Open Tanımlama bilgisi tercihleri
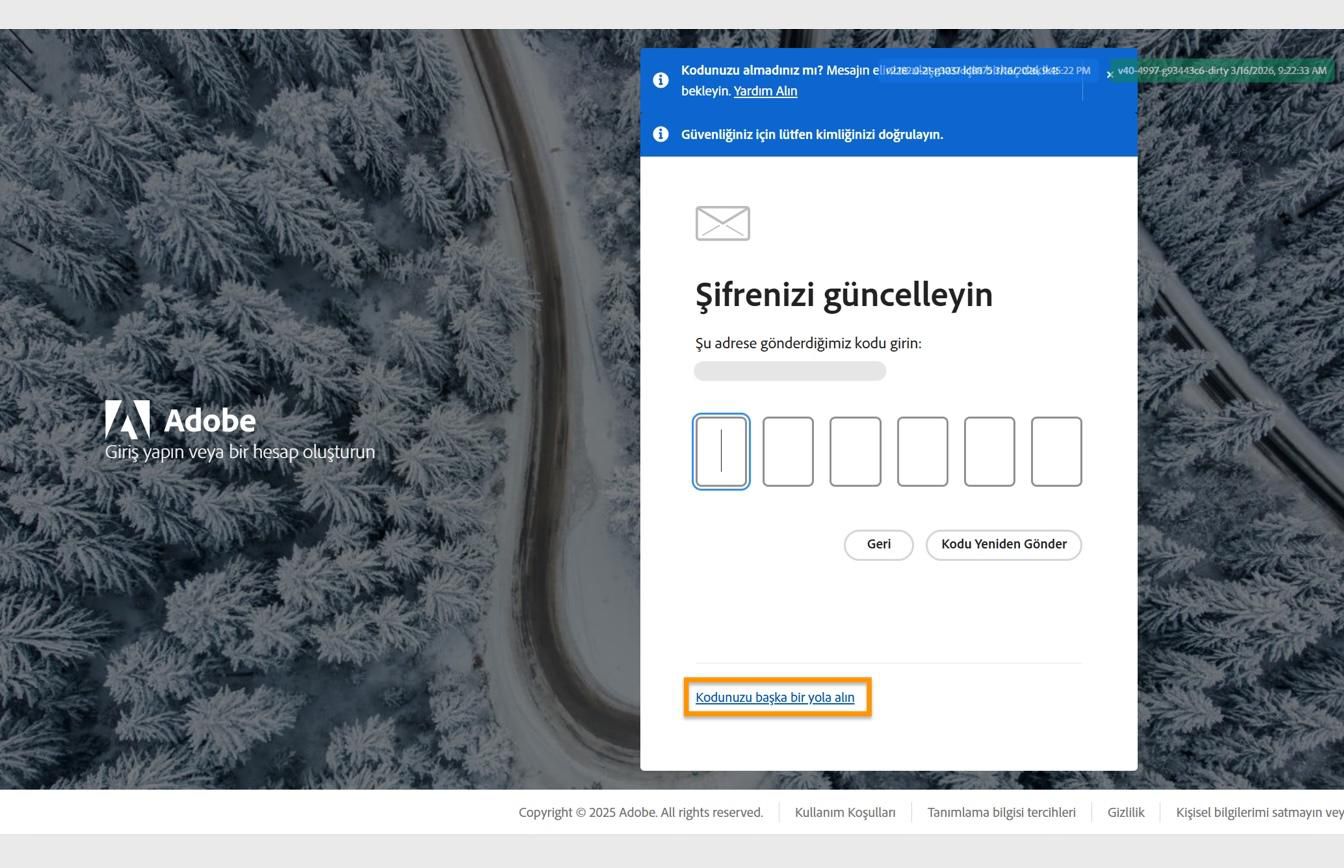The image size is (1344, 868). tap(1001, 812)
